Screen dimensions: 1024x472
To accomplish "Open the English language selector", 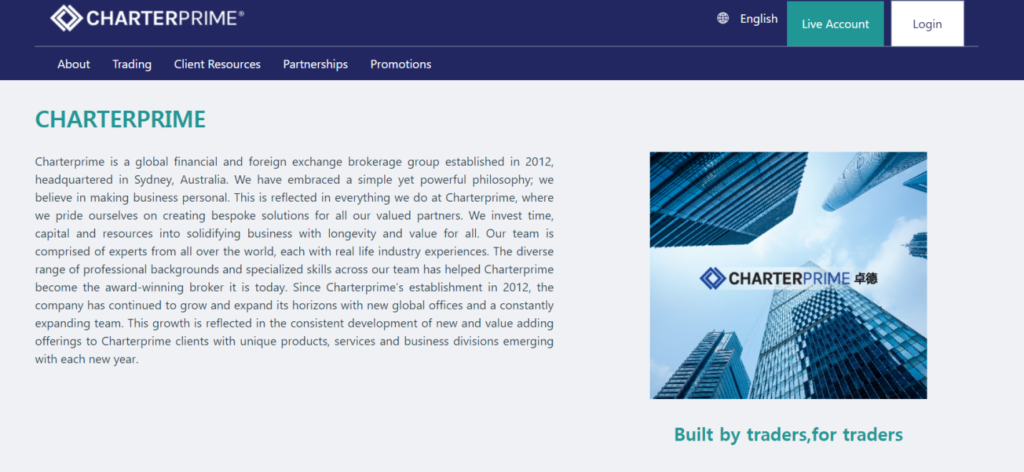I will point(758,19).
